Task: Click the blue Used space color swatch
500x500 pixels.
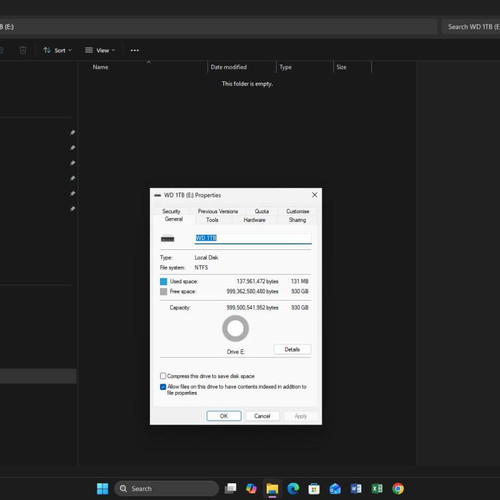Action: coord(163,281)
